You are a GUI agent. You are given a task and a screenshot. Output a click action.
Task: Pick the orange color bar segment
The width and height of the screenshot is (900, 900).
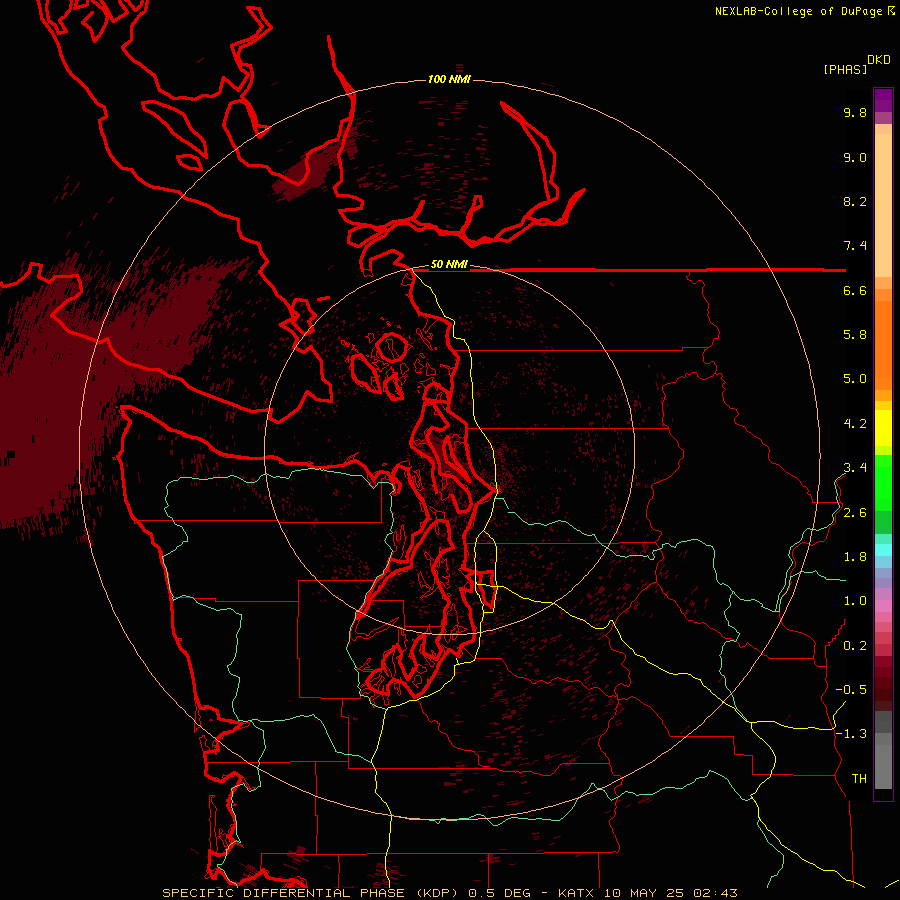pyautogui.click(x=883, y=345)
